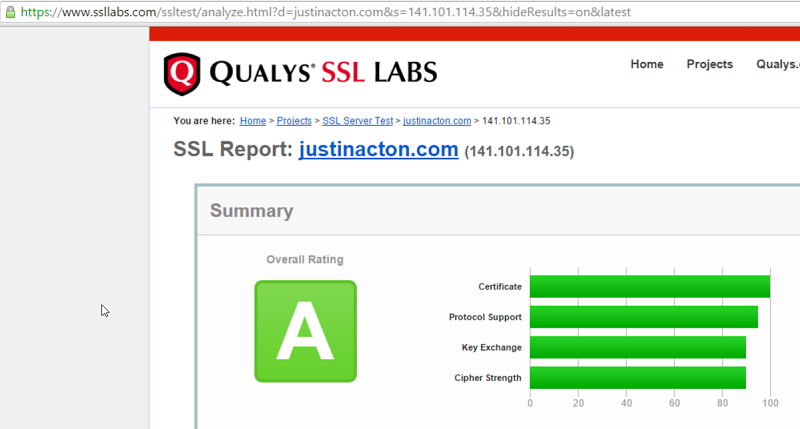800x429 pixels.
Task: Open the Qualys.com navigation menu item
Action: [778, 64]
